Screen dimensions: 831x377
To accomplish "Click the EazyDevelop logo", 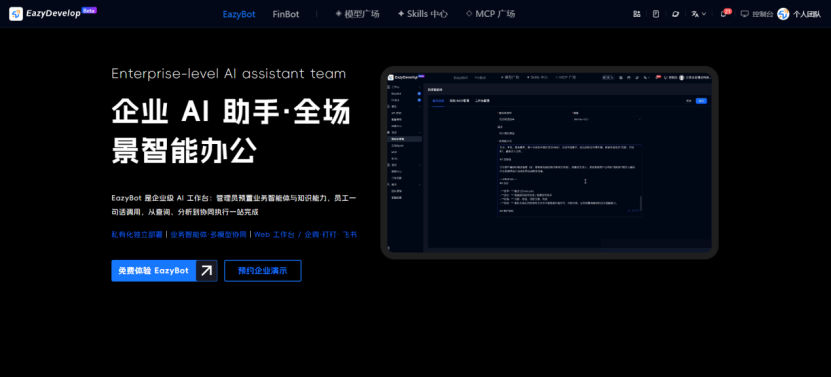I will 53,14.
